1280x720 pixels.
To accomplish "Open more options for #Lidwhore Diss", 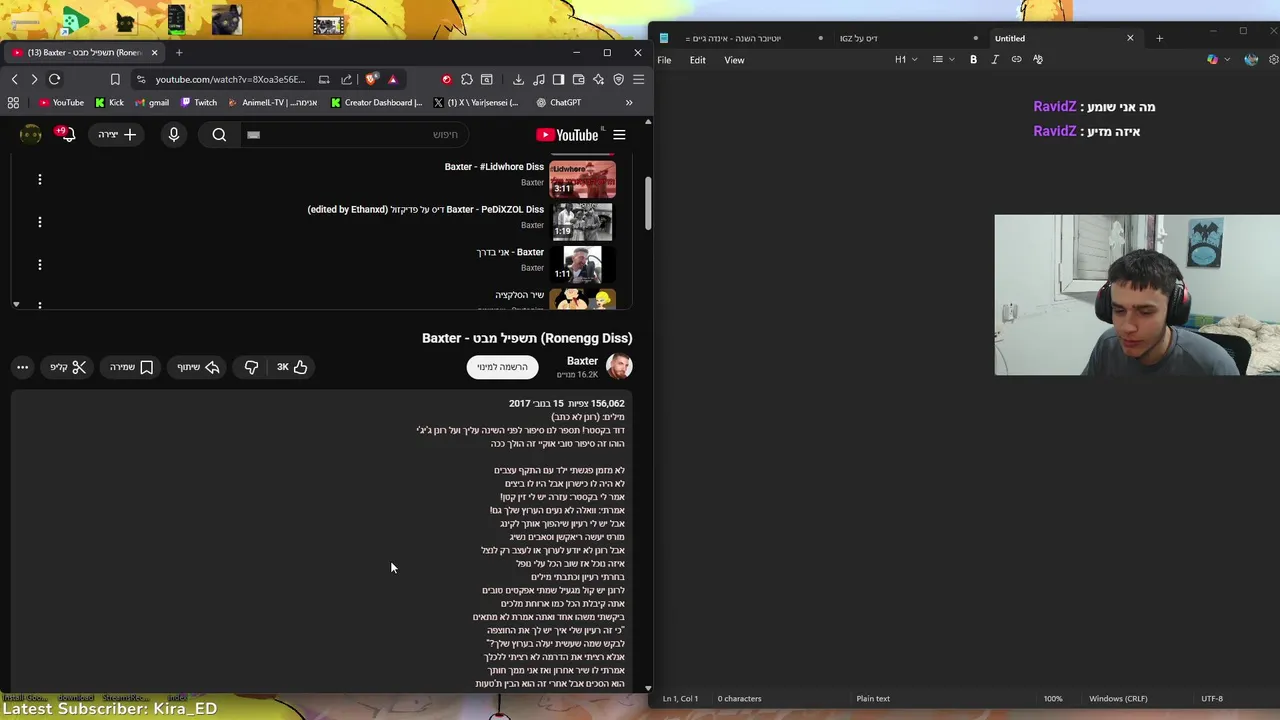I will pyautogui.click(x=40, y=179).
